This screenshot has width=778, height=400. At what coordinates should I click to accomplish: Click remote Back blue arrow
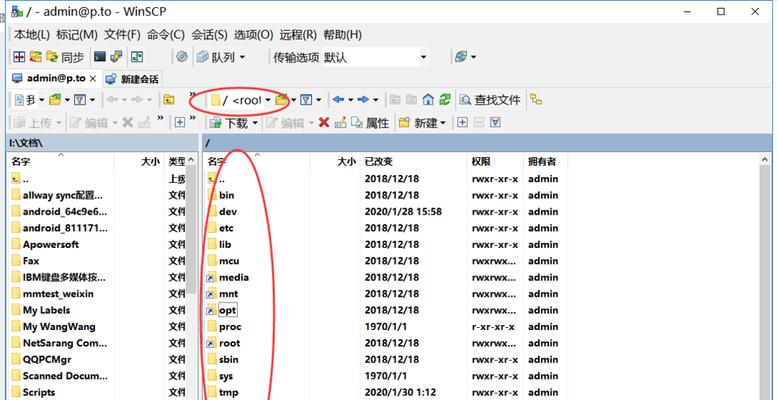pyautogui.click(x=338, y=100)
